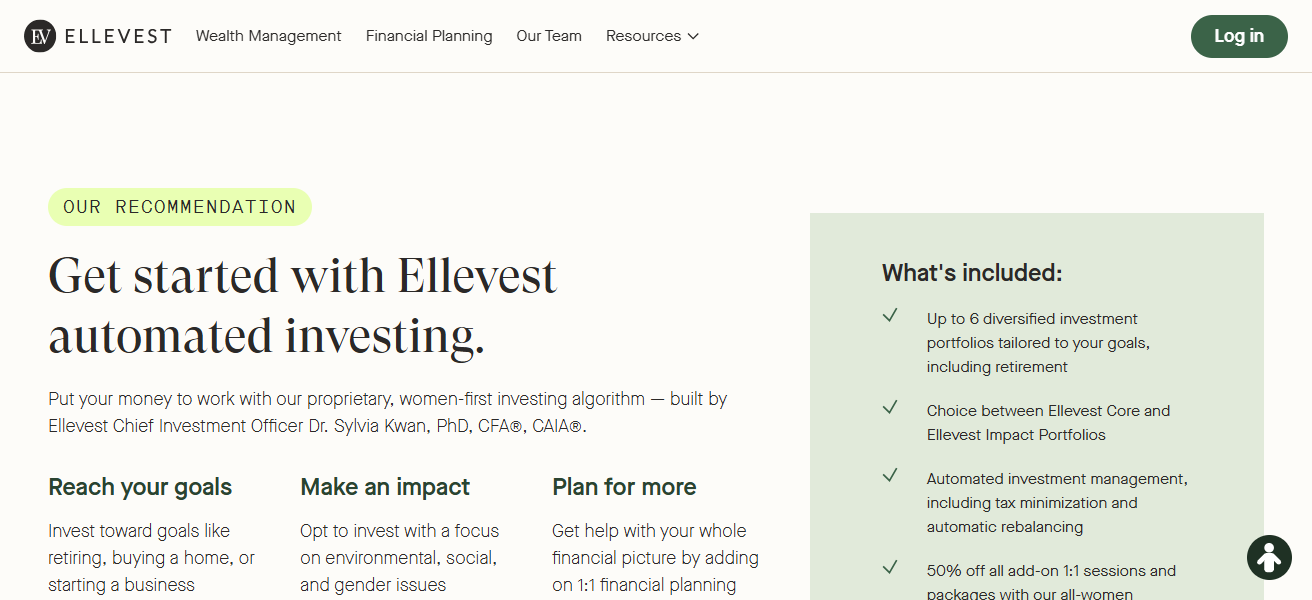The width and height of the screenshot is (1312, 600).
Task: Click the Ellevest wordmark in the header
Action: click(116, 36)
